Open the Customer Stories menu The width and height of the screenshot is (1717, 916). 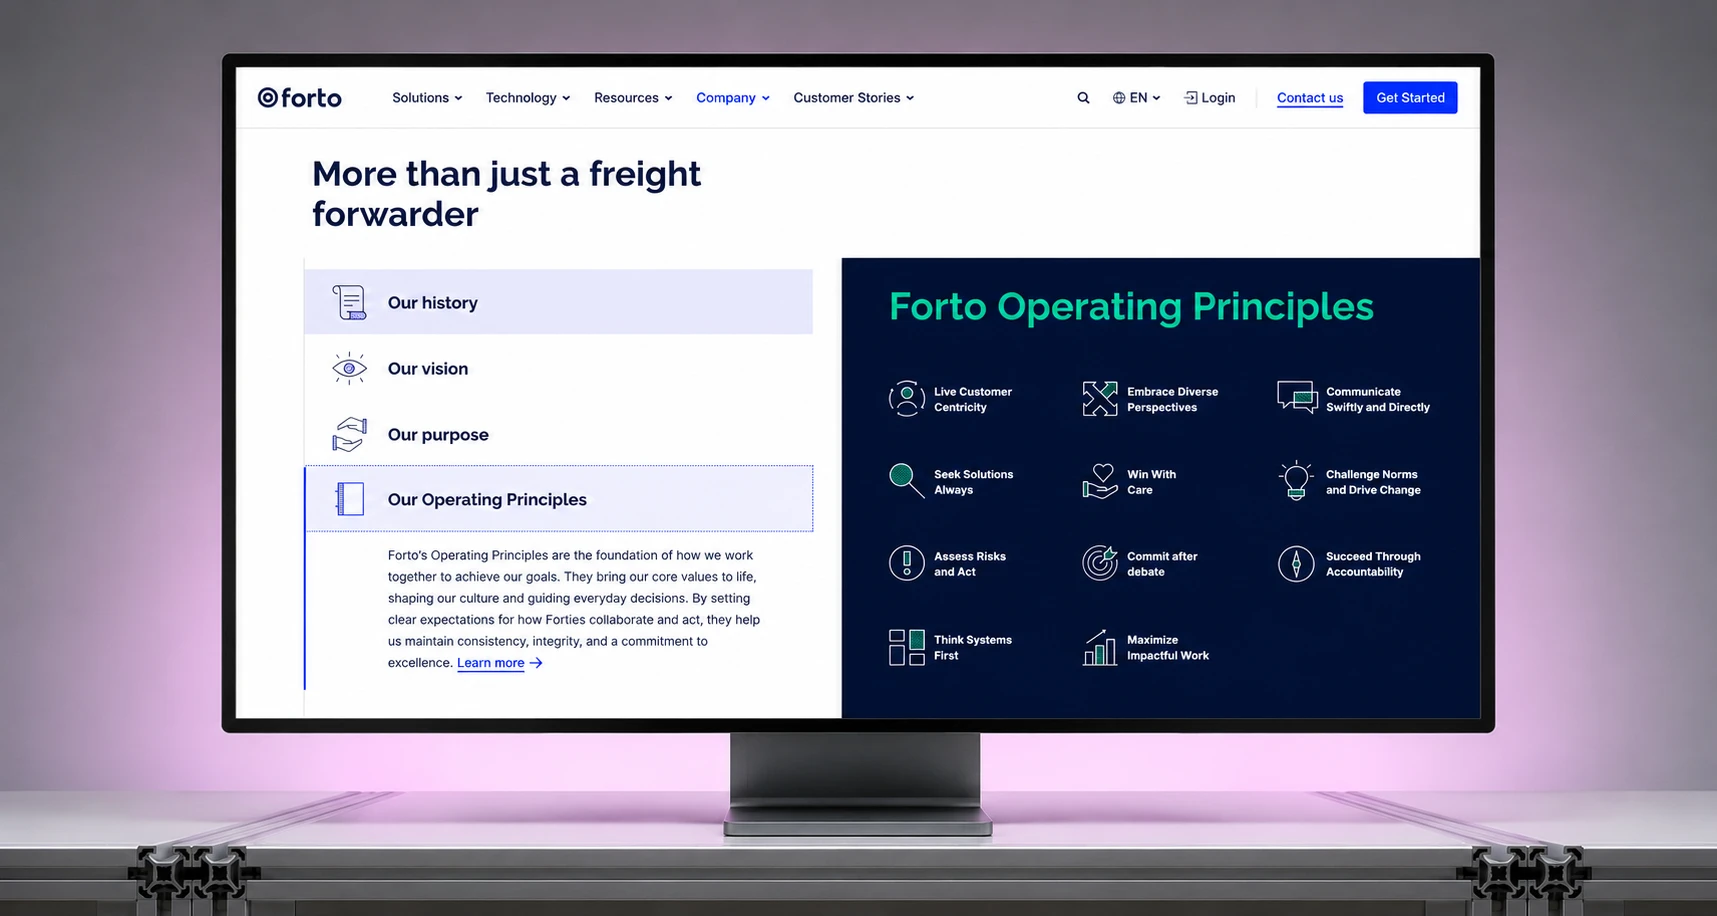pyautogui.click(x=854, y=98)
